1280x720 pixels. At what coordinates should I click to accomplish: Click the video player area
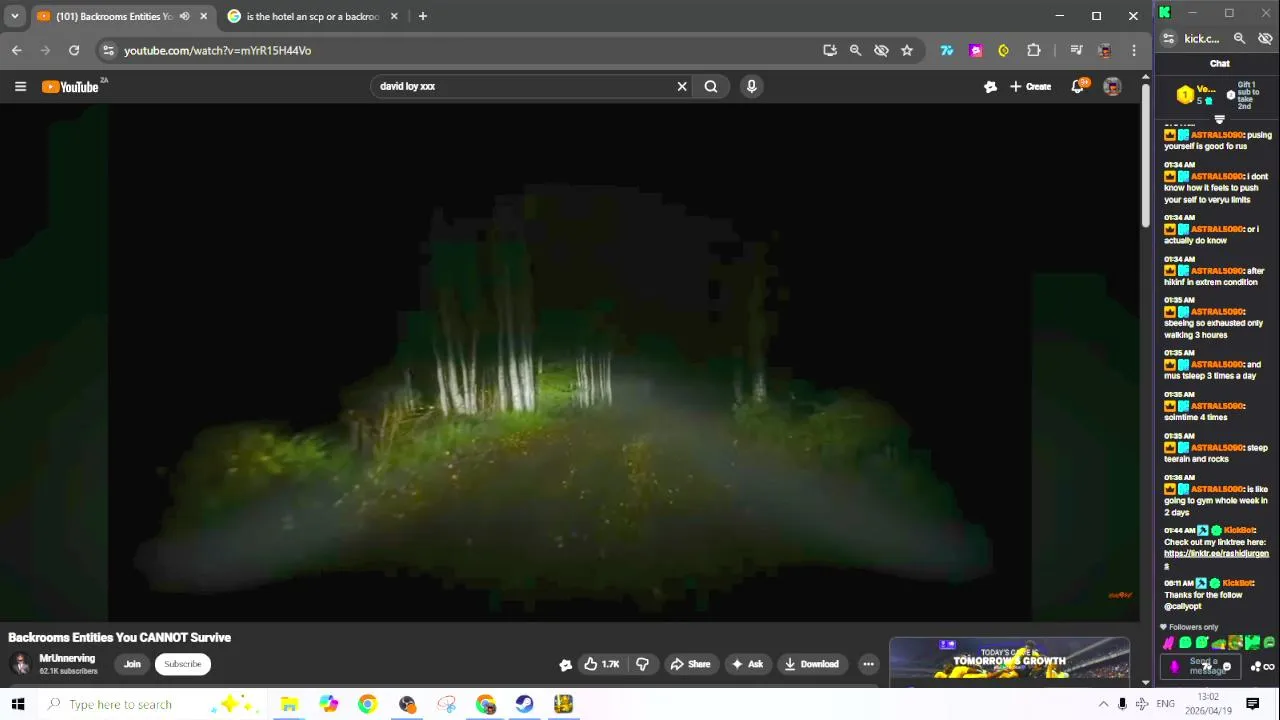[570, 360]
